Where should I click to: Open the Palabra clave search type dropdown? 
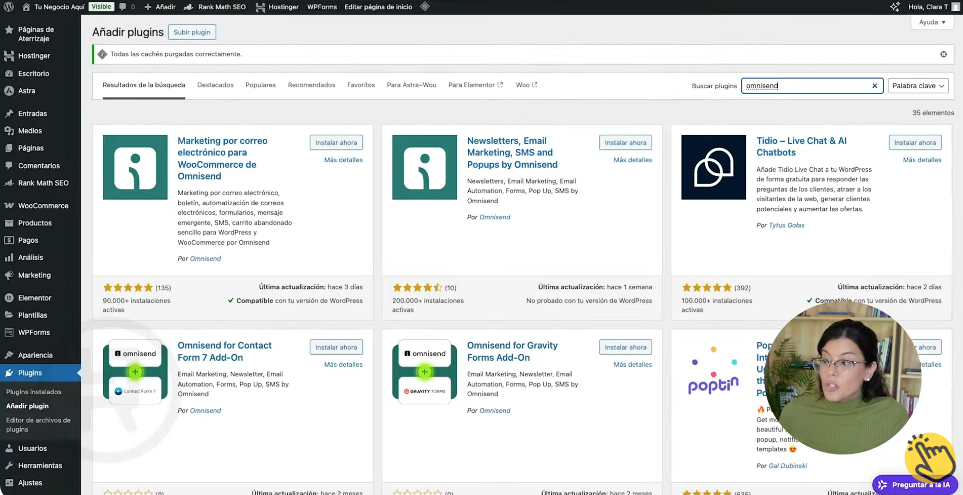coord(918,86)
